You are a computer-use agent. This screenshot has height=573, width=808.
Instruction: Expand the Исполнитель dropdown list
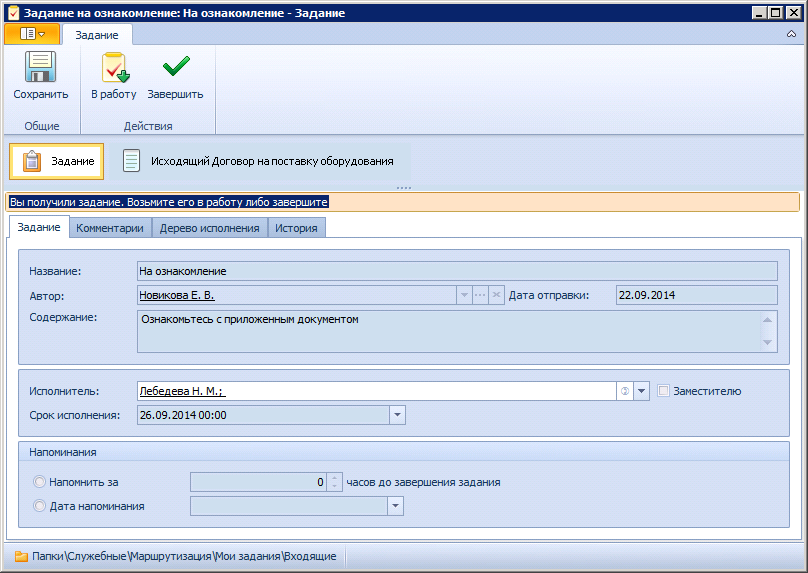click(x=642, y=391)
